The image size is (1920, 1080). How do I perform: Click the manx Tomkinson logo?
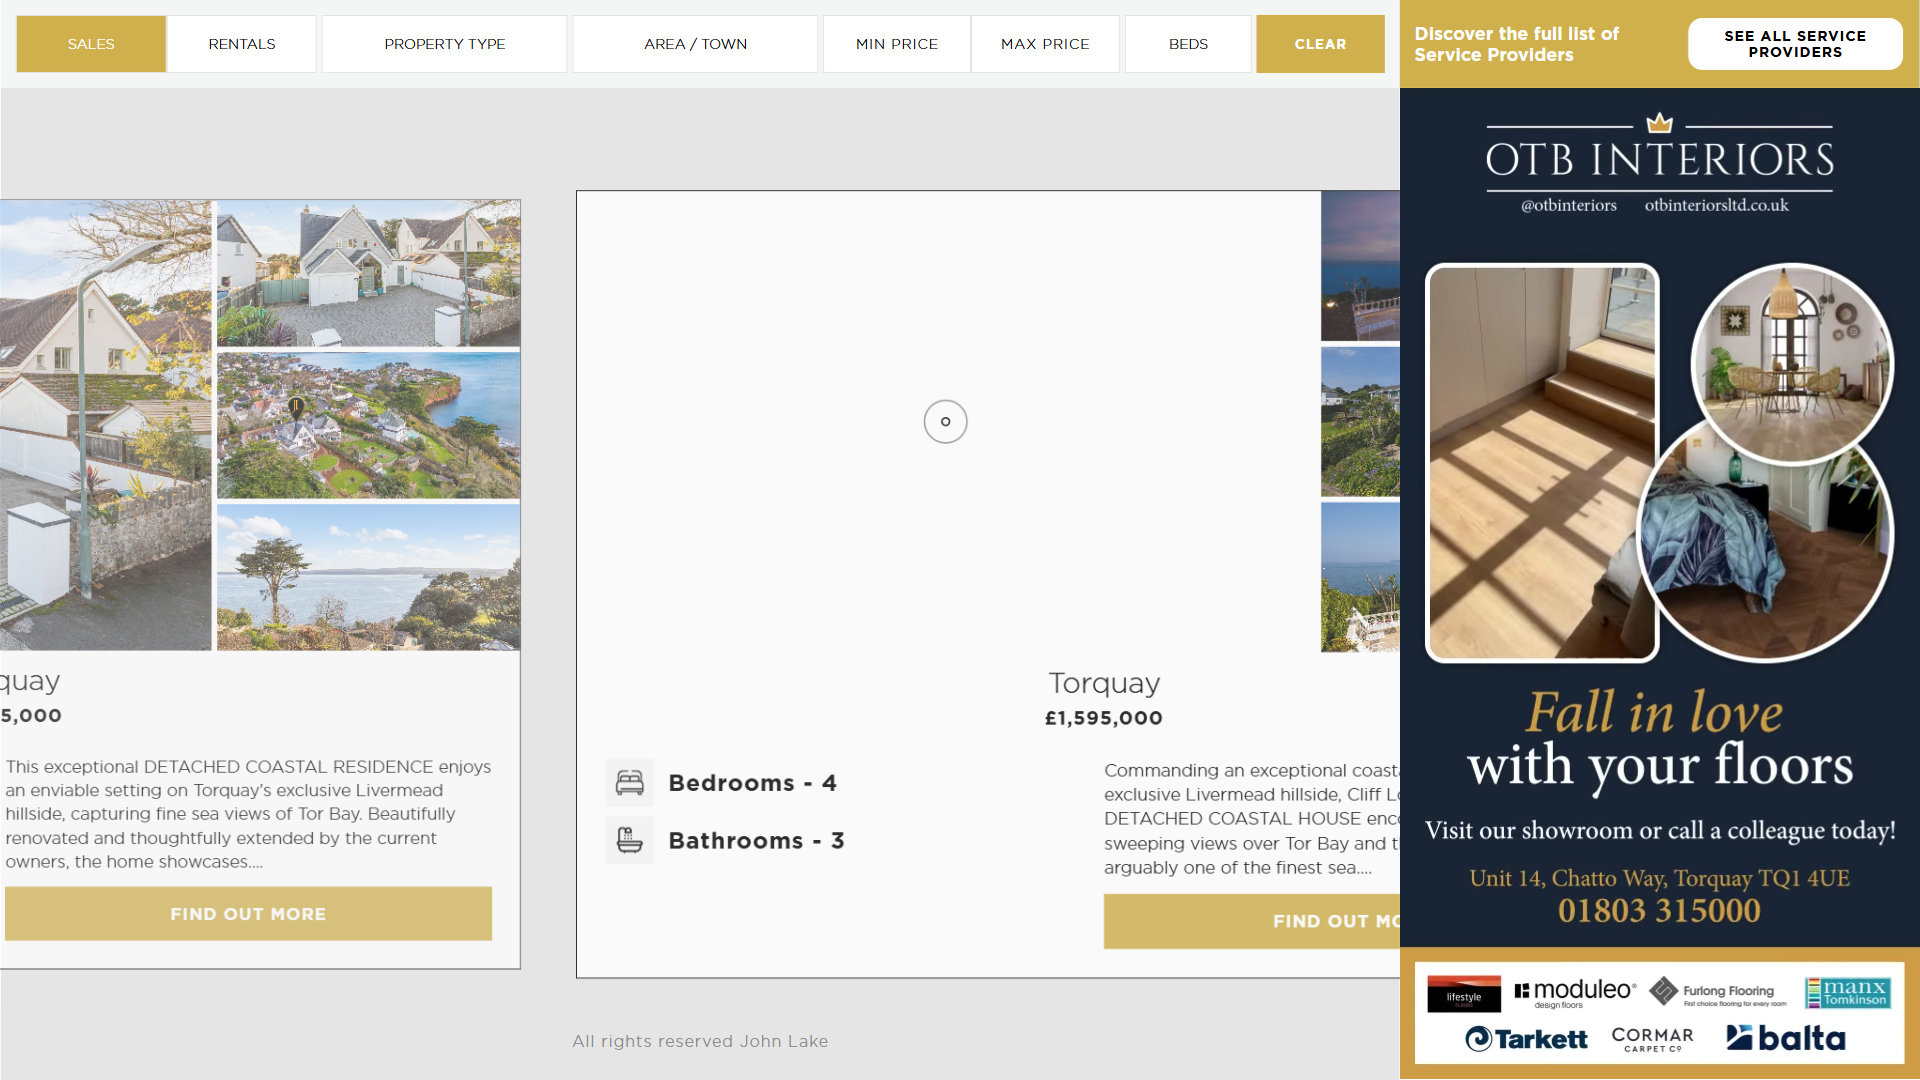[1847, 992]
